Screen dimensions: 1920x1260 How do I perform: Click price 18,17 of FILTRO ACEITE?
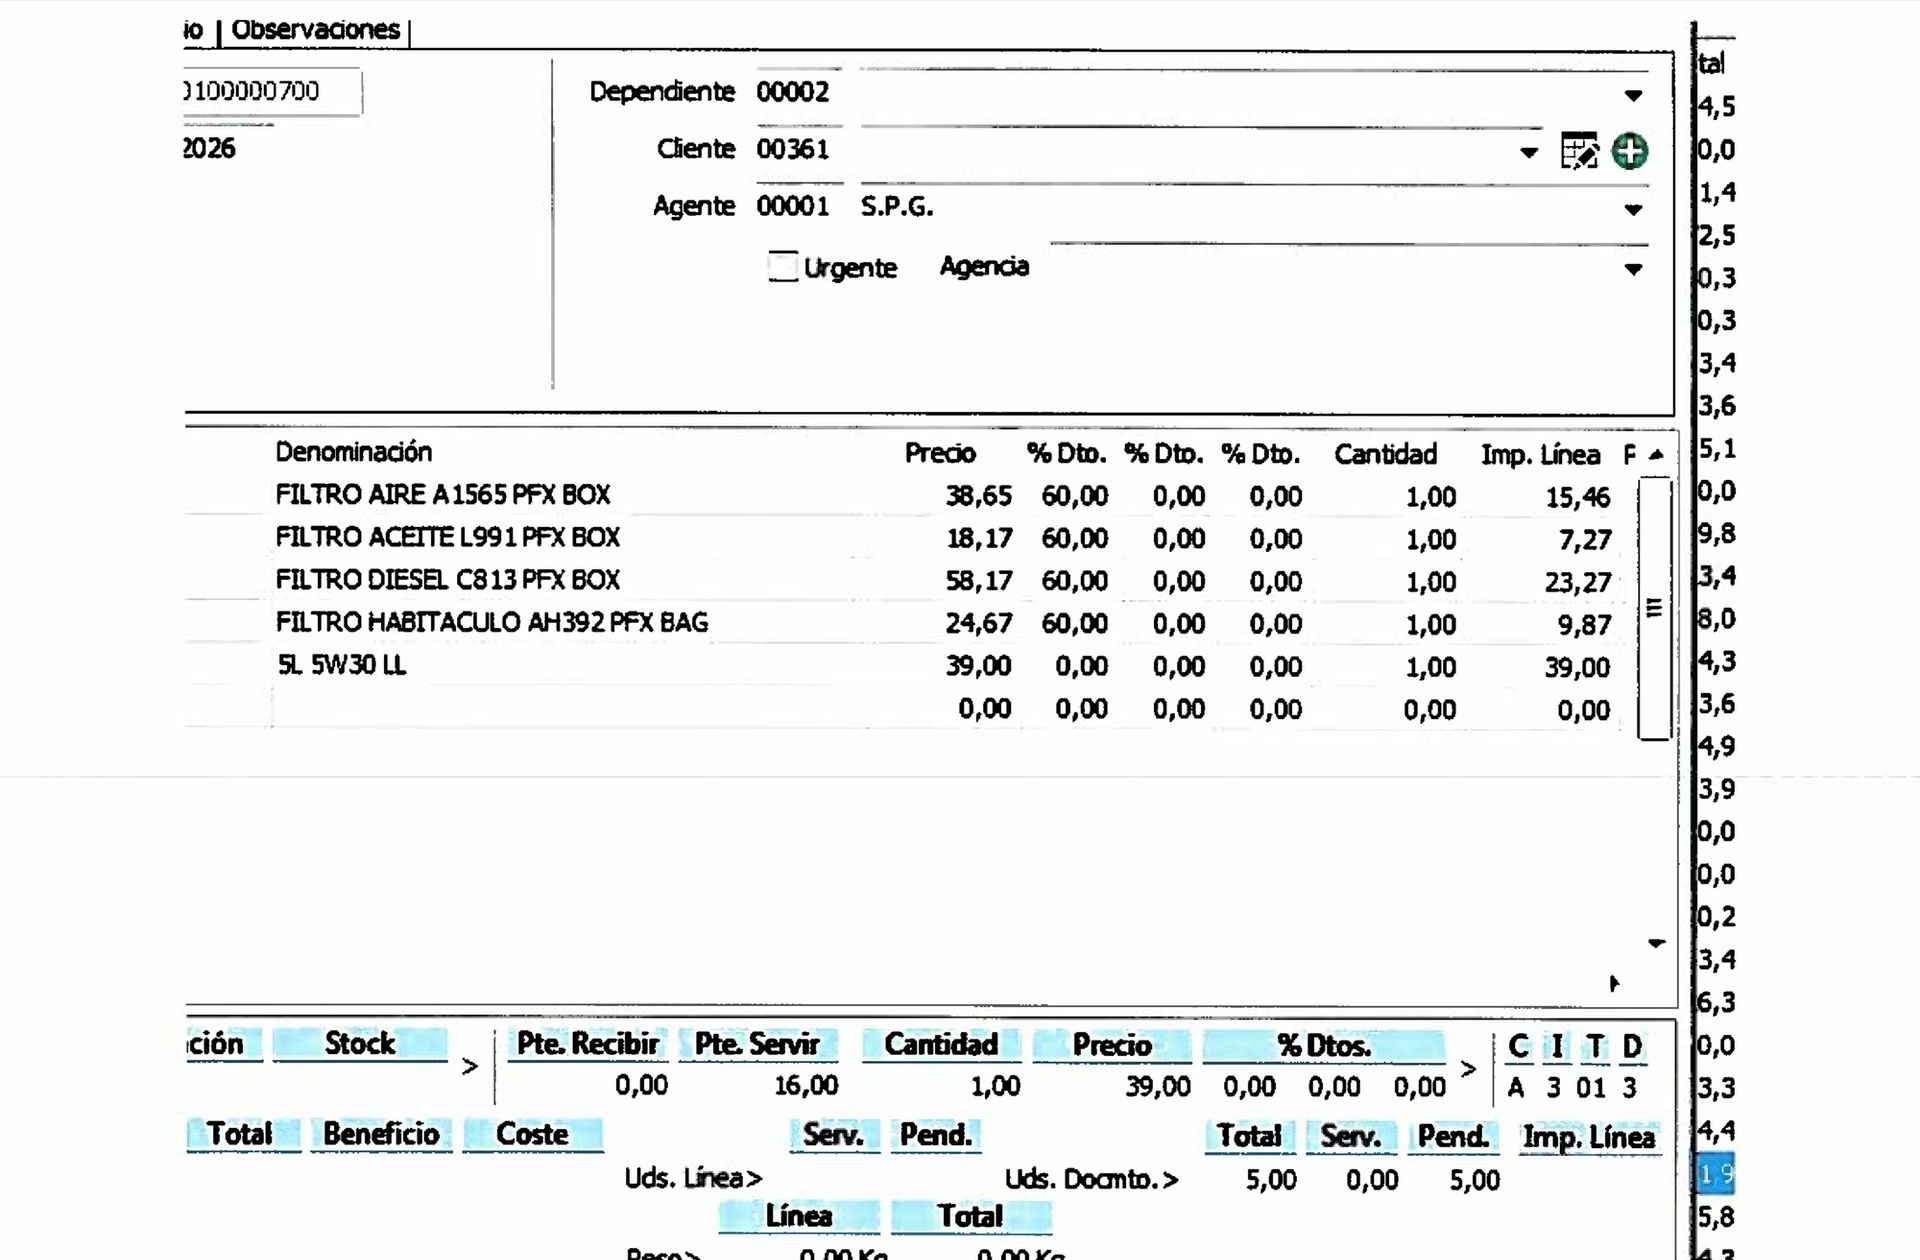pos(978,539)
